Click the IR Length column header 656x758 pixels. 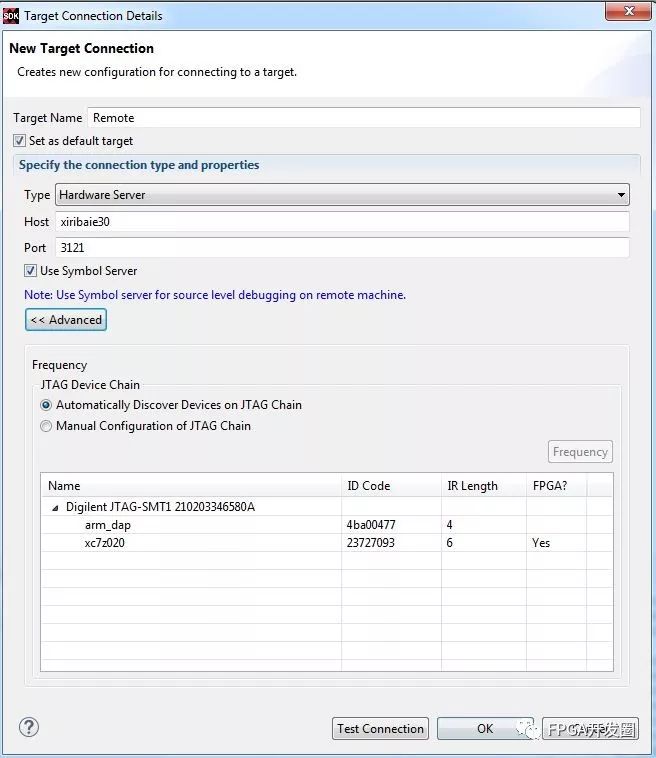click(472, 486)
